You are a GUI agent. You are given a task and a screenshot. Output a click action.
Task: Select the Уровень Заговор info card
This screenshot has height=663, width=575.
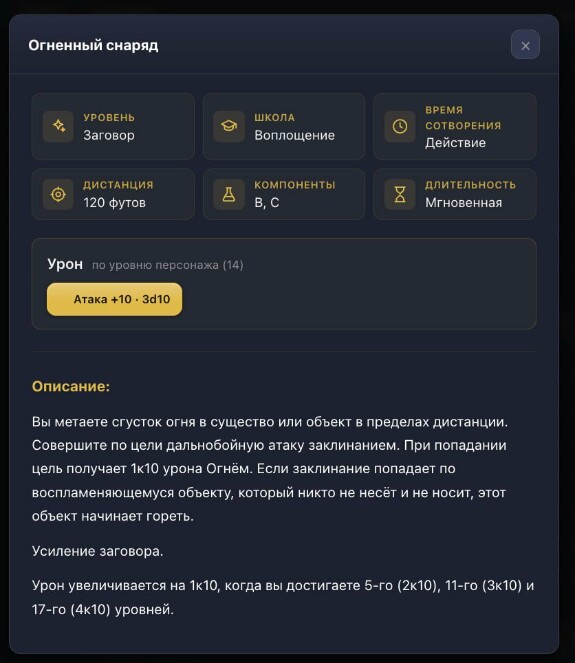[x=113, y=126]
